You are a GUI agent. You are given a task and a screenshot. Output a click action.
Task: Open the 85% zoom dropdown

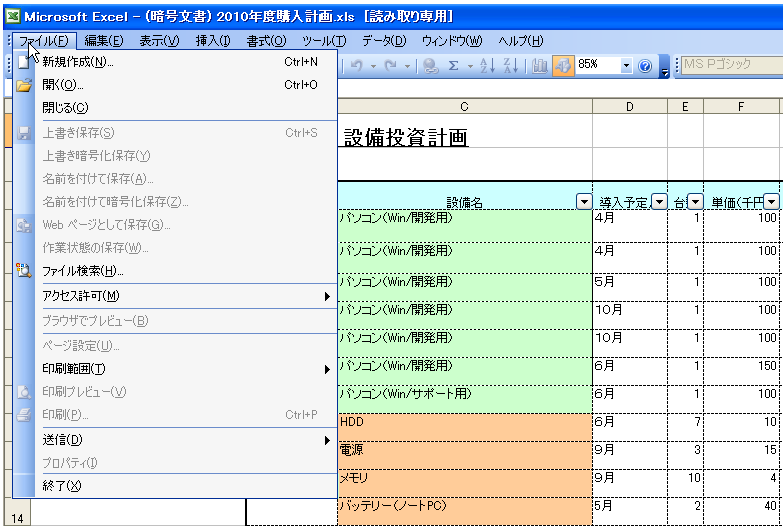(x=627, y=65)
